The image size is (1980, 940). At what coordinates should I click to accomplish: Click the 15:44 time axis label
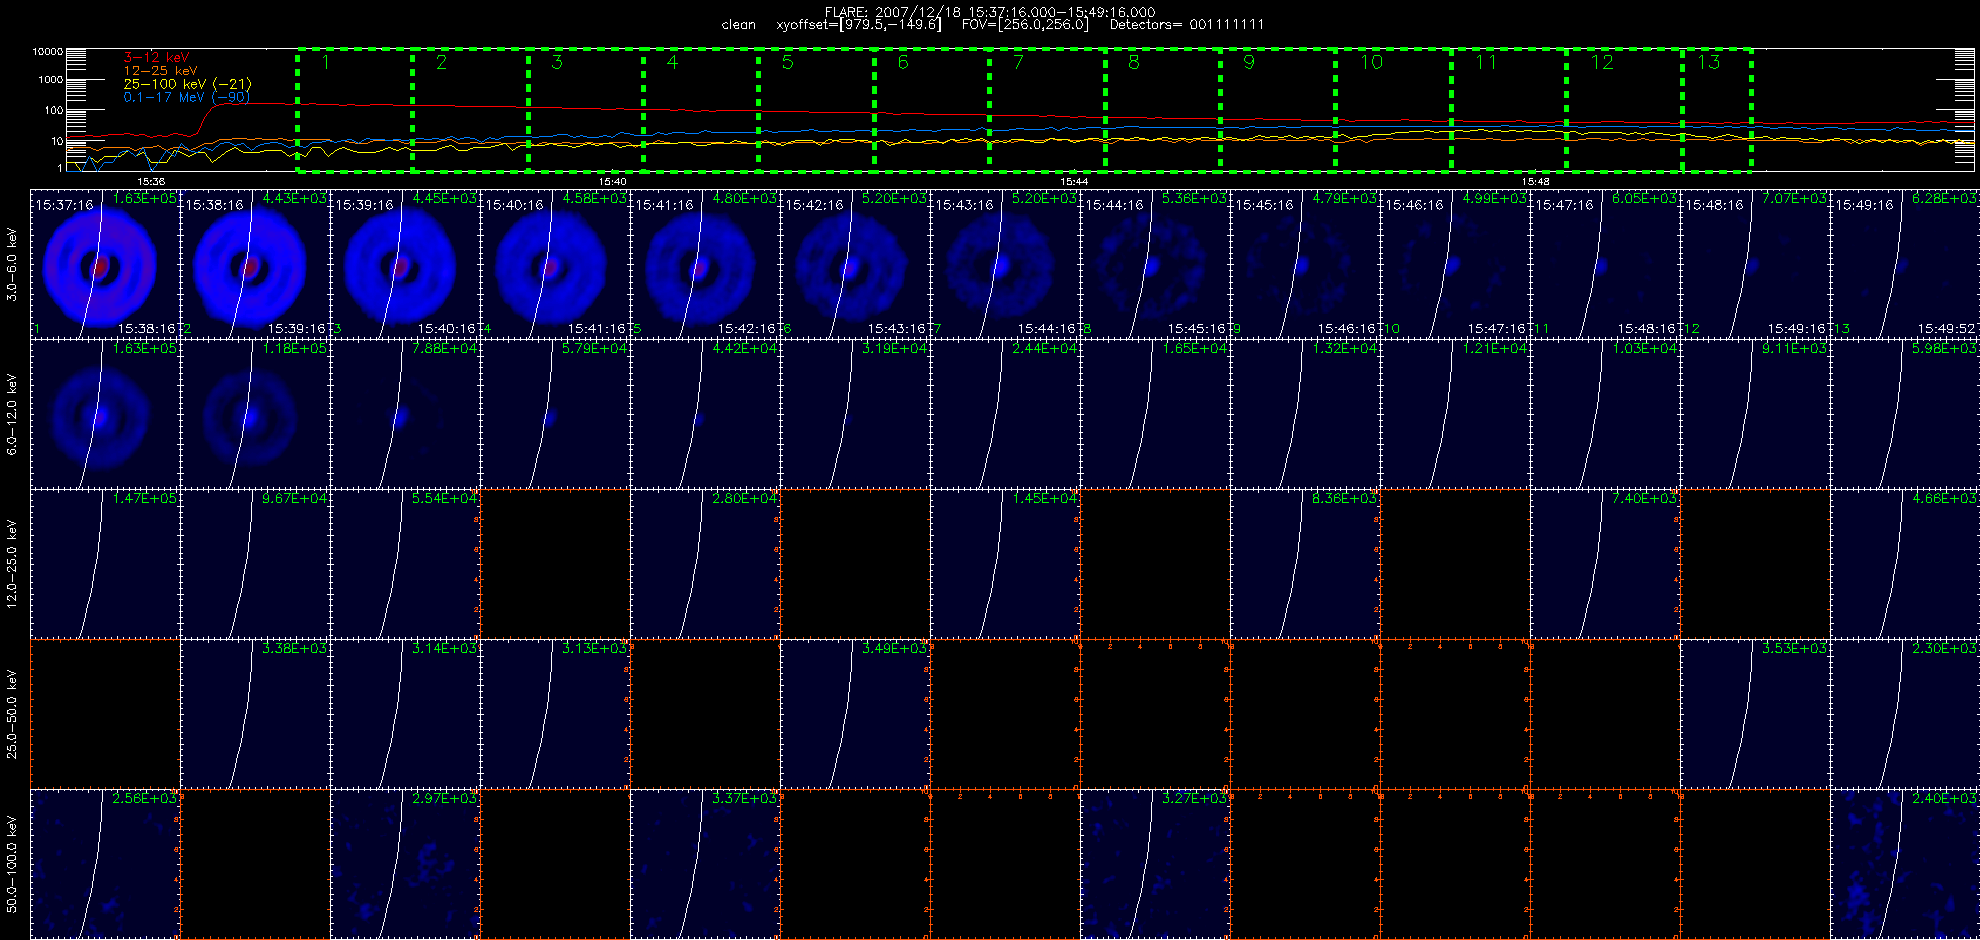(x=1074, y=181)
